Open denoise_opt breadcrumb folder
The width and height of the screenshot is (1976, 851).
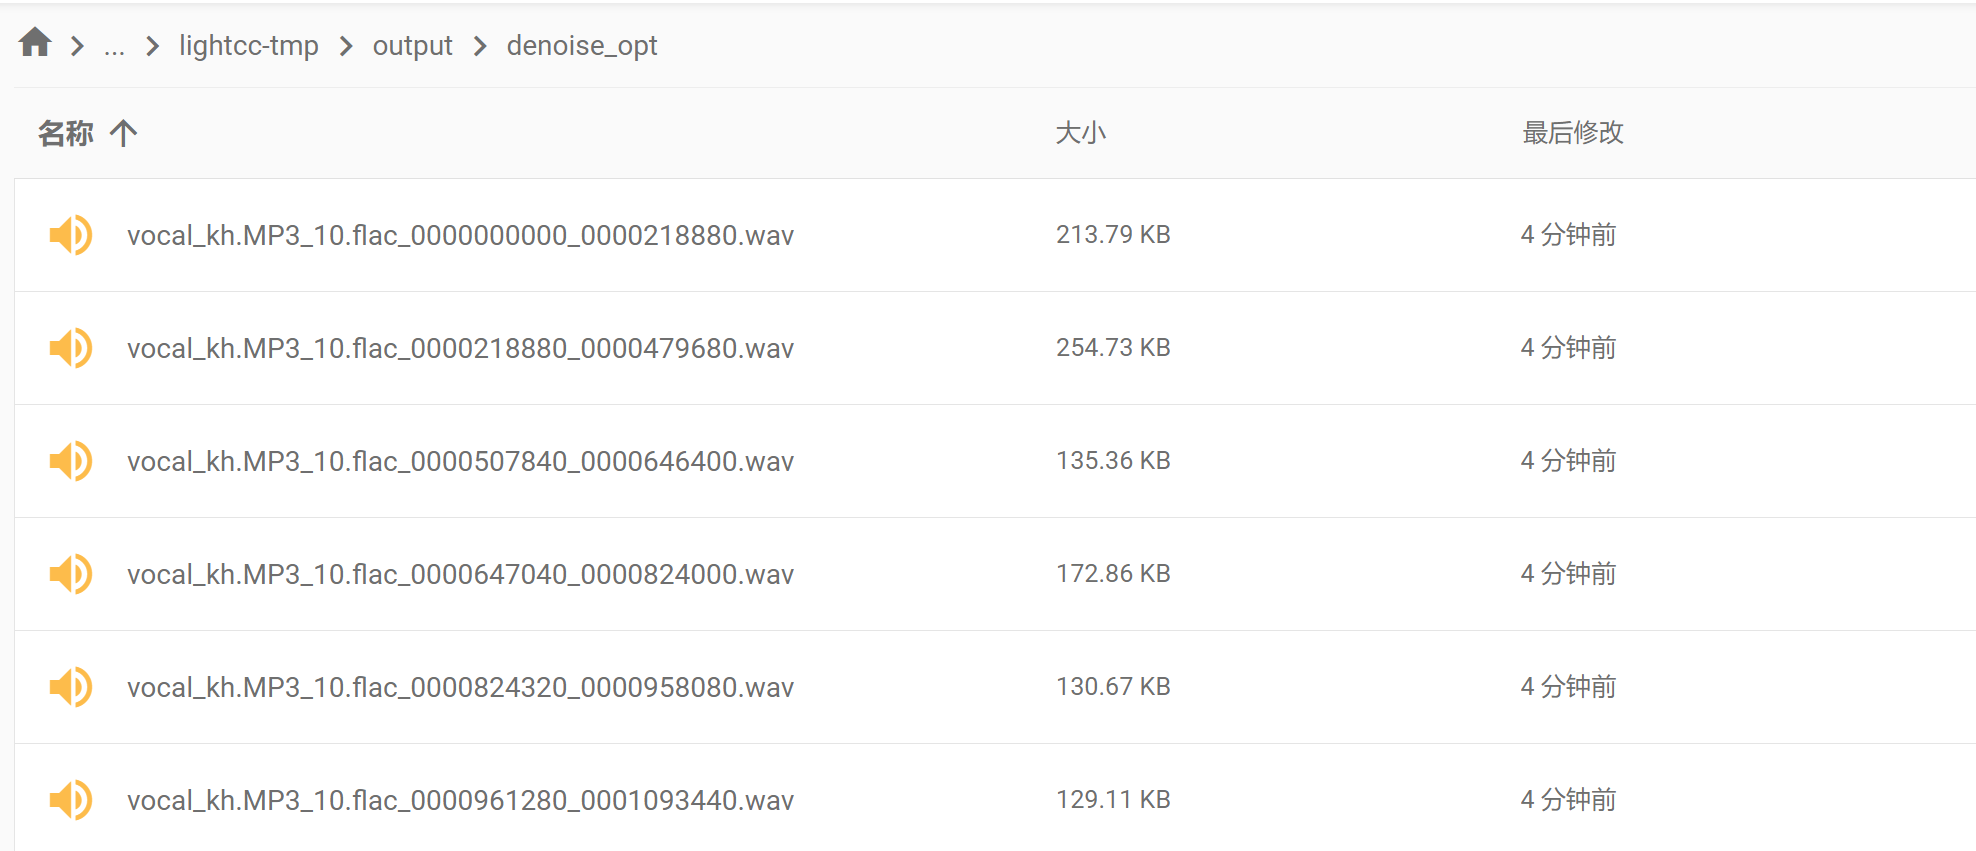[x=582, y=46]
